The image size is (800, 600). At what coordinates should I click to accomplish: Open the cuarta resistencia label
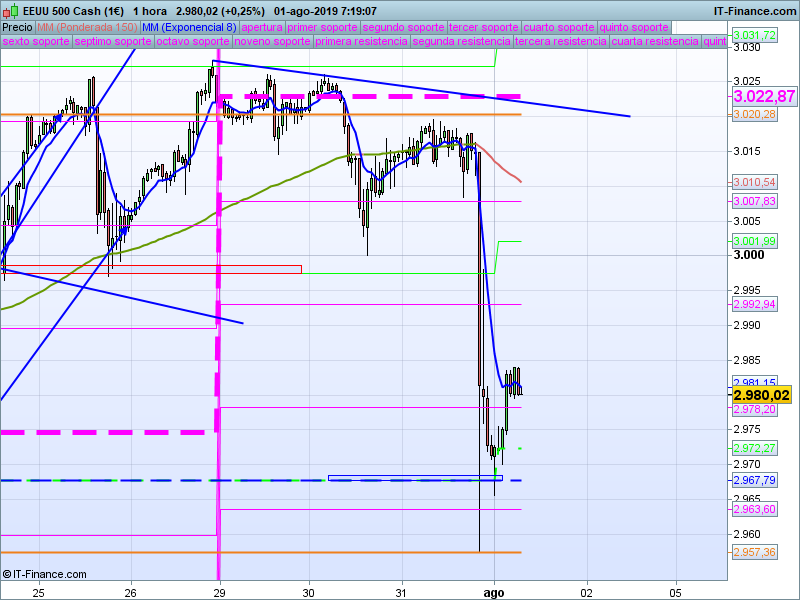(x=655, y=41)
